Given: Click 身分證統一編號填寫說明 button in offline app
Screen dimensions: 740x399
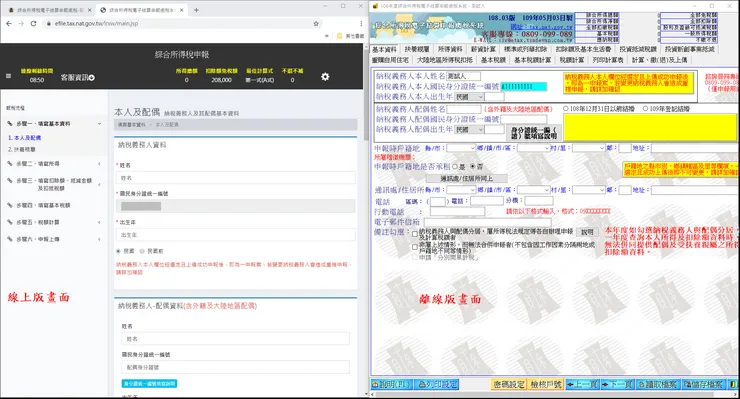Looking at the screenshot, I should tap(534, 133).
